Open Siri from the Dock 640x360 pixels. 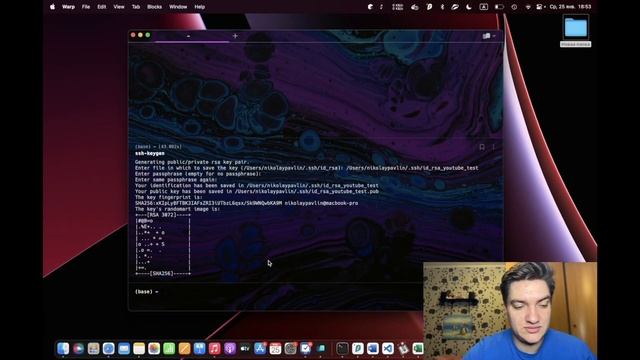pyautogui.click(x=78, y=348)
